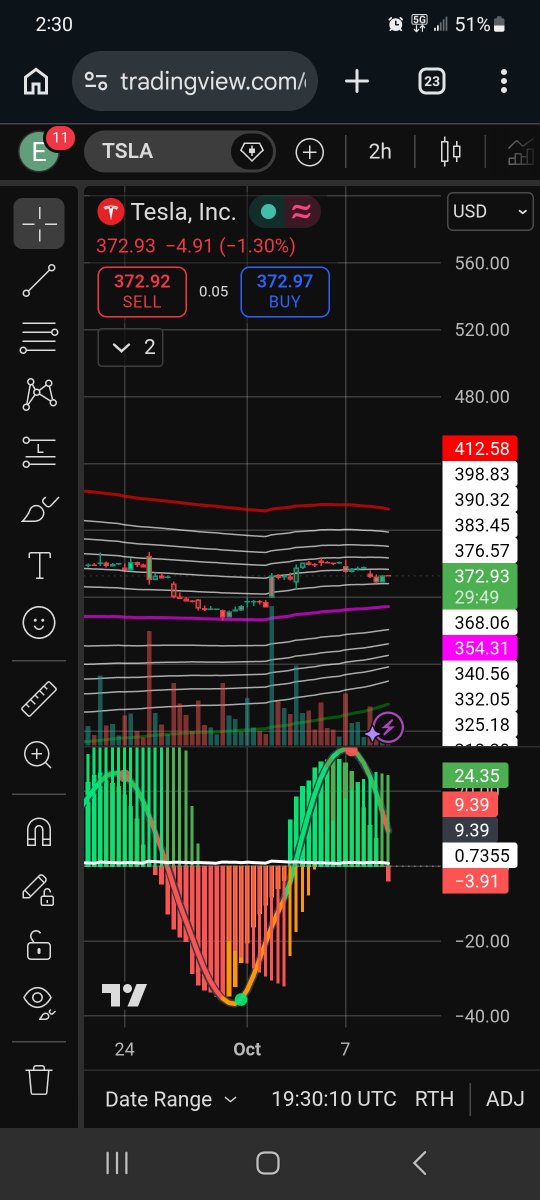Open Android recent apps
This screenshot has height=1200, width=540.
click(x=117, y=1162)
